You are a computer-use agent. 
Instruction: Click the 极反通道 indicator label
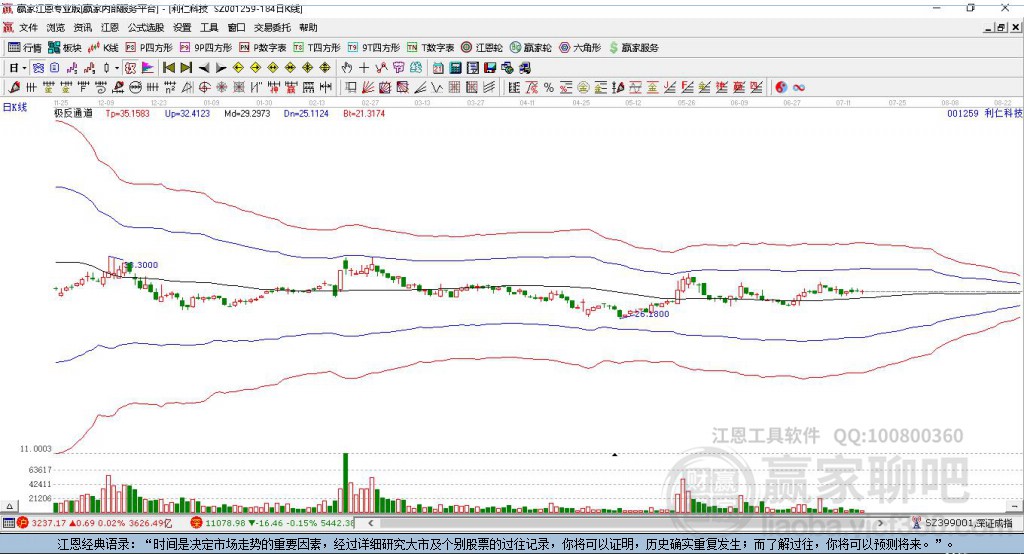point(73,113)
